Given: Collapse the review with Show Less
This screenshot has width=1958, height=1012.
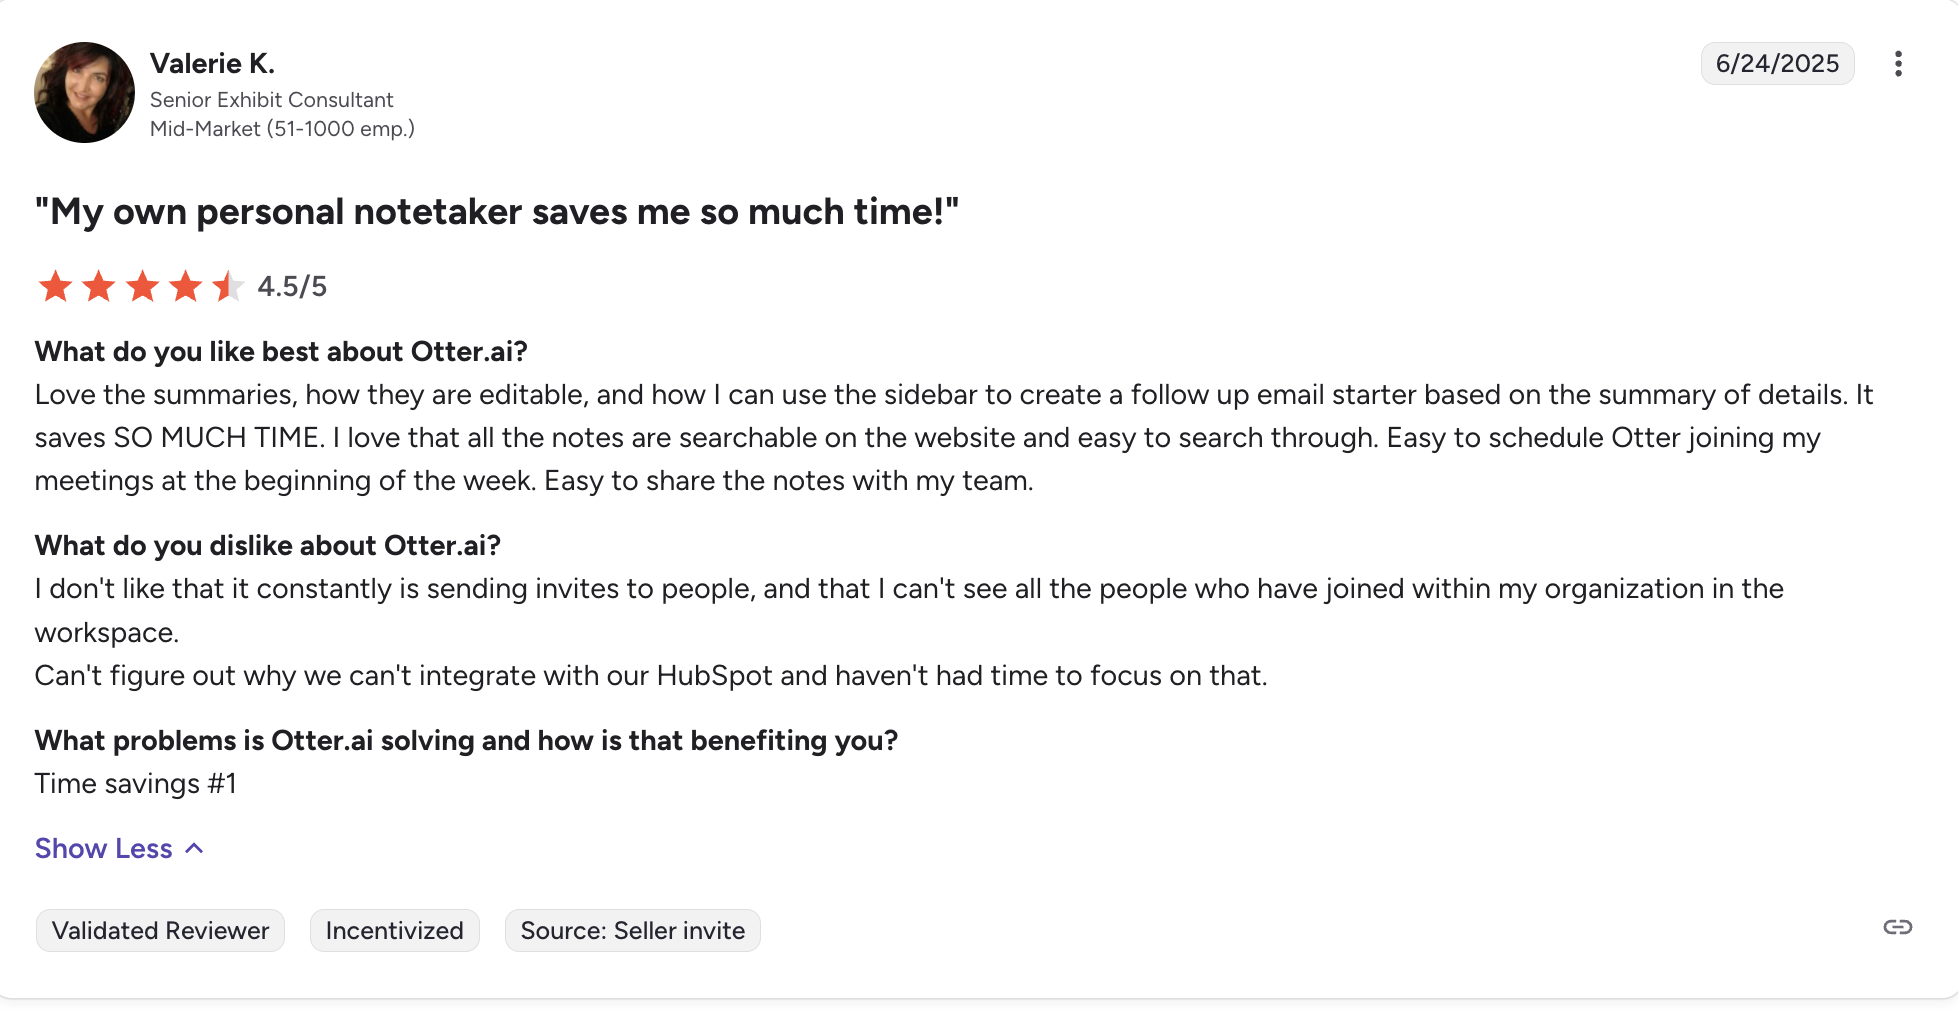Looking at the screenshot, I should tap(119, 848).
